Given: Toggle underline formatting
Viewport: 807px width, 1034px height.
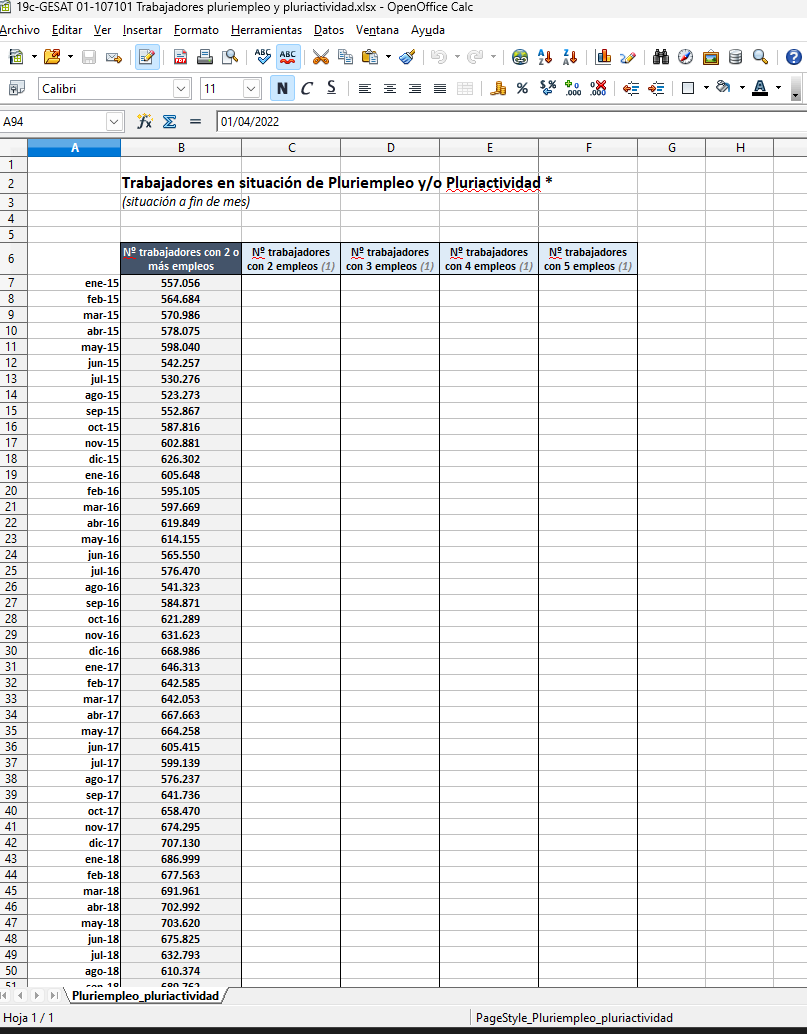Looking at the screenshot, I should [330, 89].
